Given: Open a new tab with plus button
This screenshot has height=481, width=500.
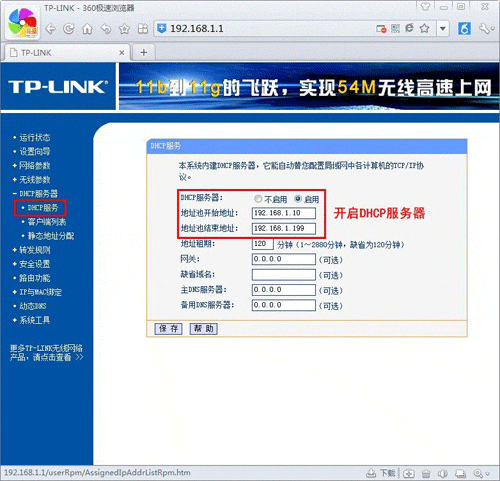Looking at the screenshot, I should [144, 52].
